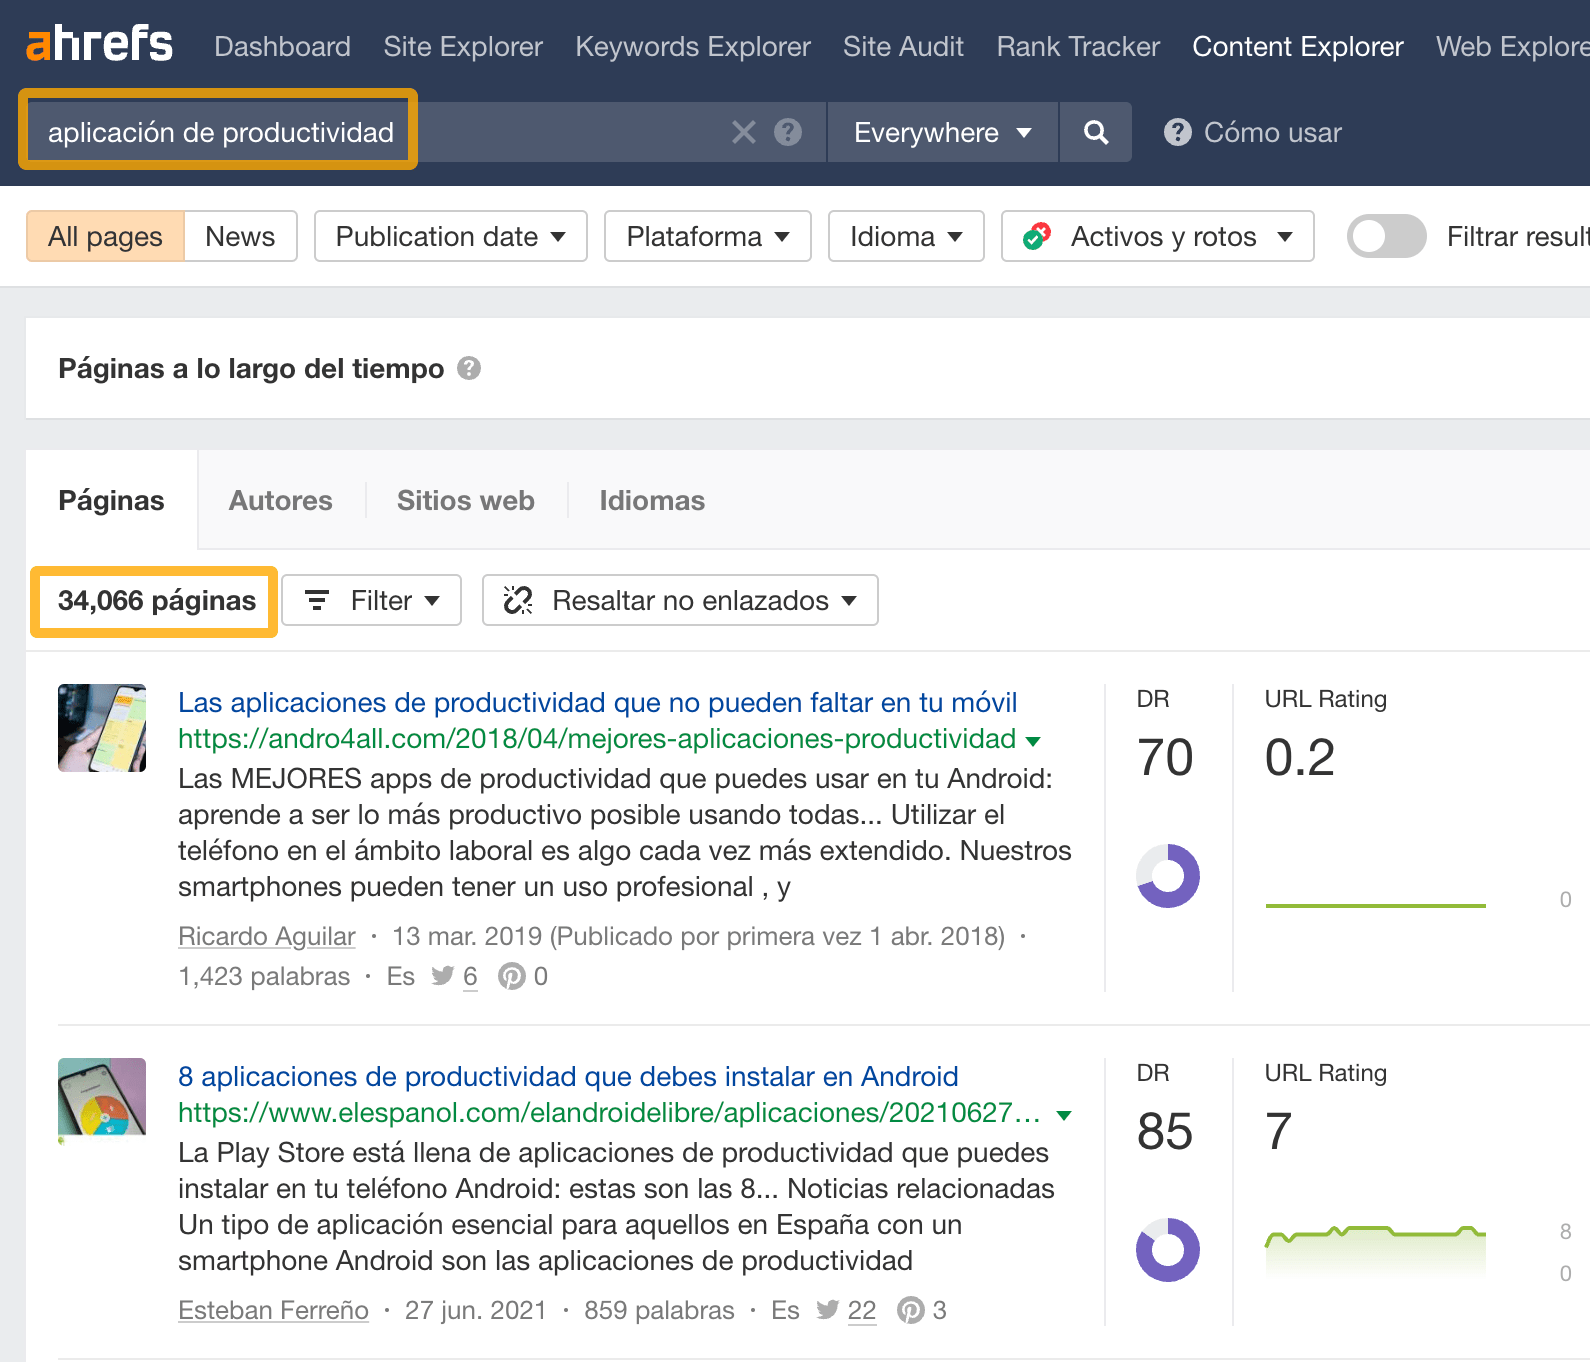Open the andro4all.com result URL
1590x1362 pixels.
coord(597,739)
